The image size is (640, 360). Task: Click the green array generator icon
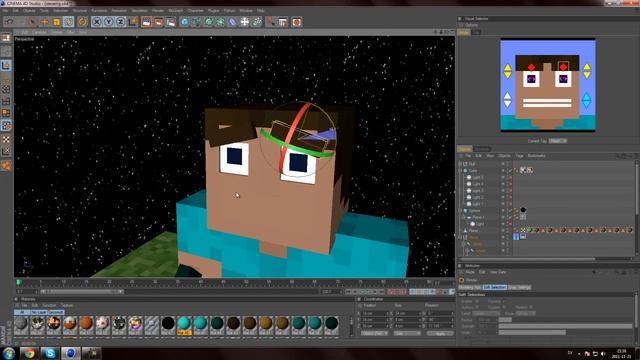[220, 22]
